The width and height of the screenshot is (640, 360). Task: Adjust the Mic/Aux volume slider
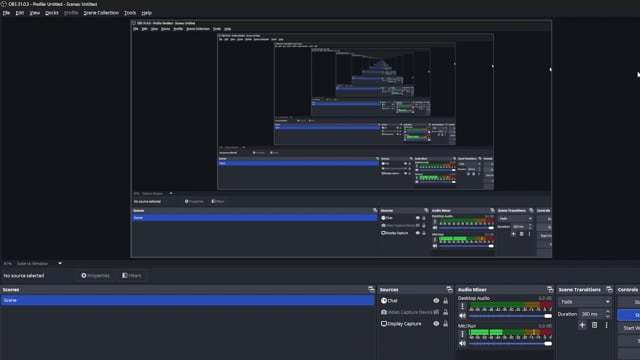(x=510, y=344)
